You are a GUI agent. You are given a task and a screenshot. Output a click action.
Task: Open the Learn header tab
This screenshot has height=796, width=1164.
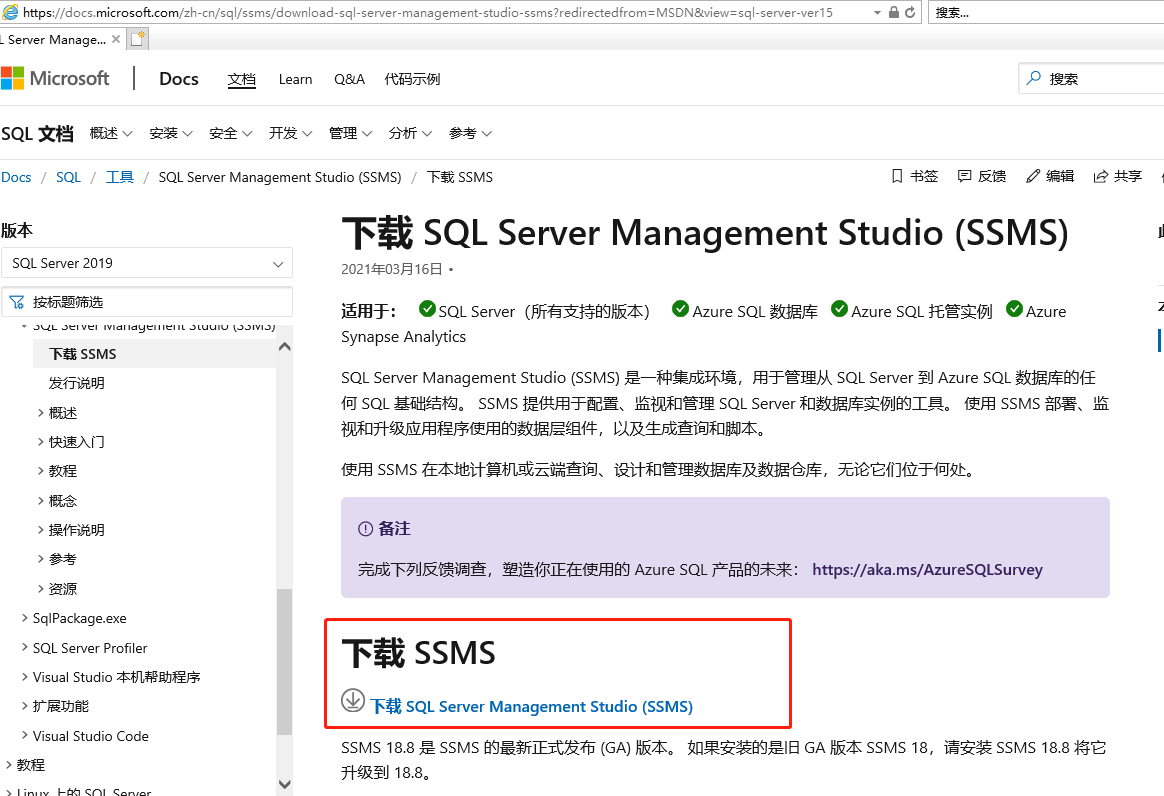coord(295,79)
